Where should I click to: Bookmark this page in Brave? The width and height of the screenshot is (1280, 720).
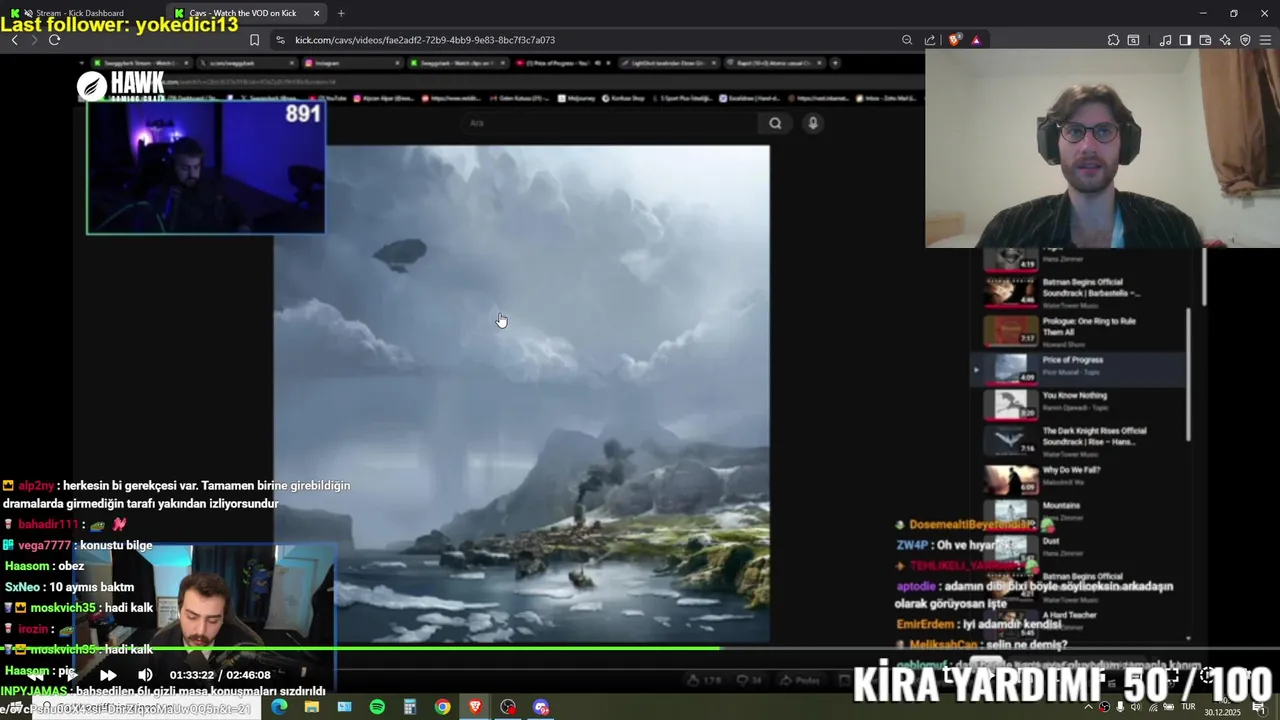pyautogui.click(x=254, y=40)
